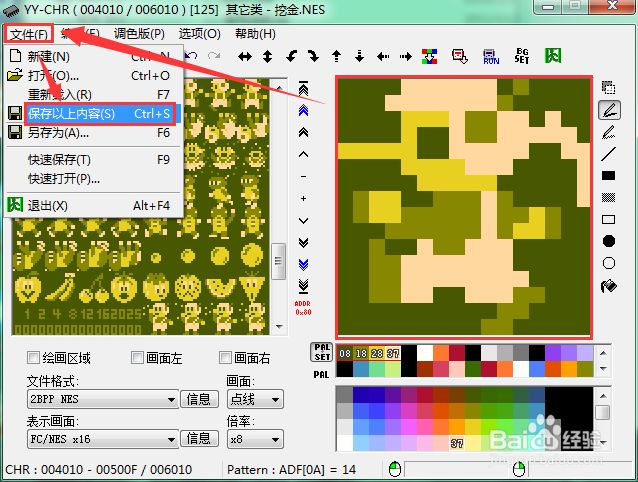Viewport: 638px width, 482px height.
Task: Open the 调色版(P) menu
Action: [139, 34]
